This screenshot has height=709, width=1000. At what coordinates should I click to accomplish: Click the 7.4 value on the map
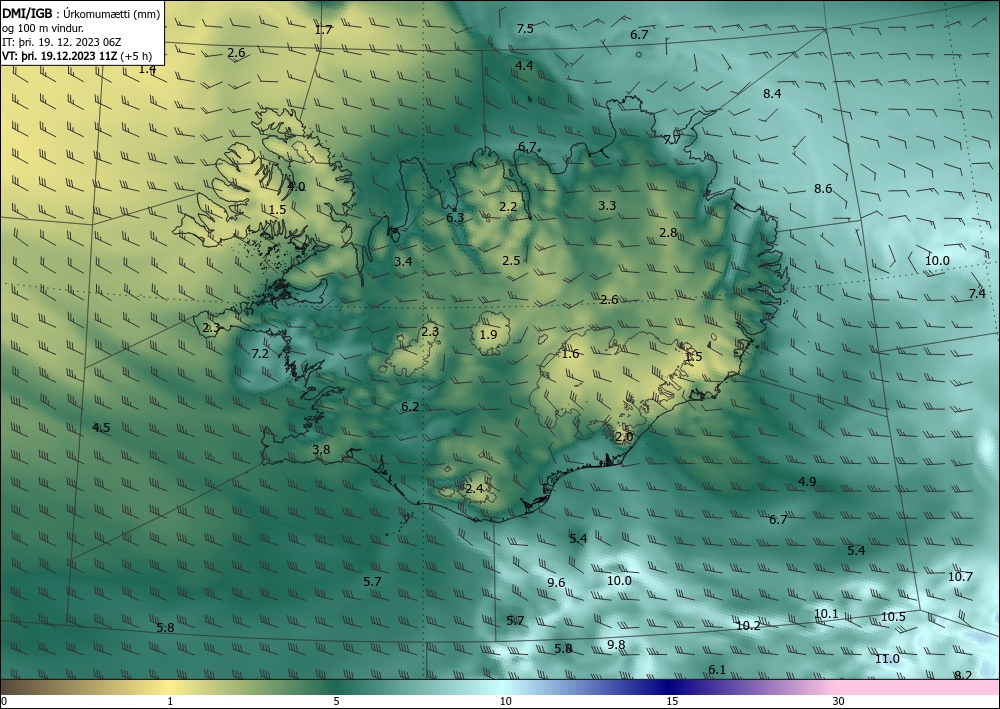[x=977, y=293]
